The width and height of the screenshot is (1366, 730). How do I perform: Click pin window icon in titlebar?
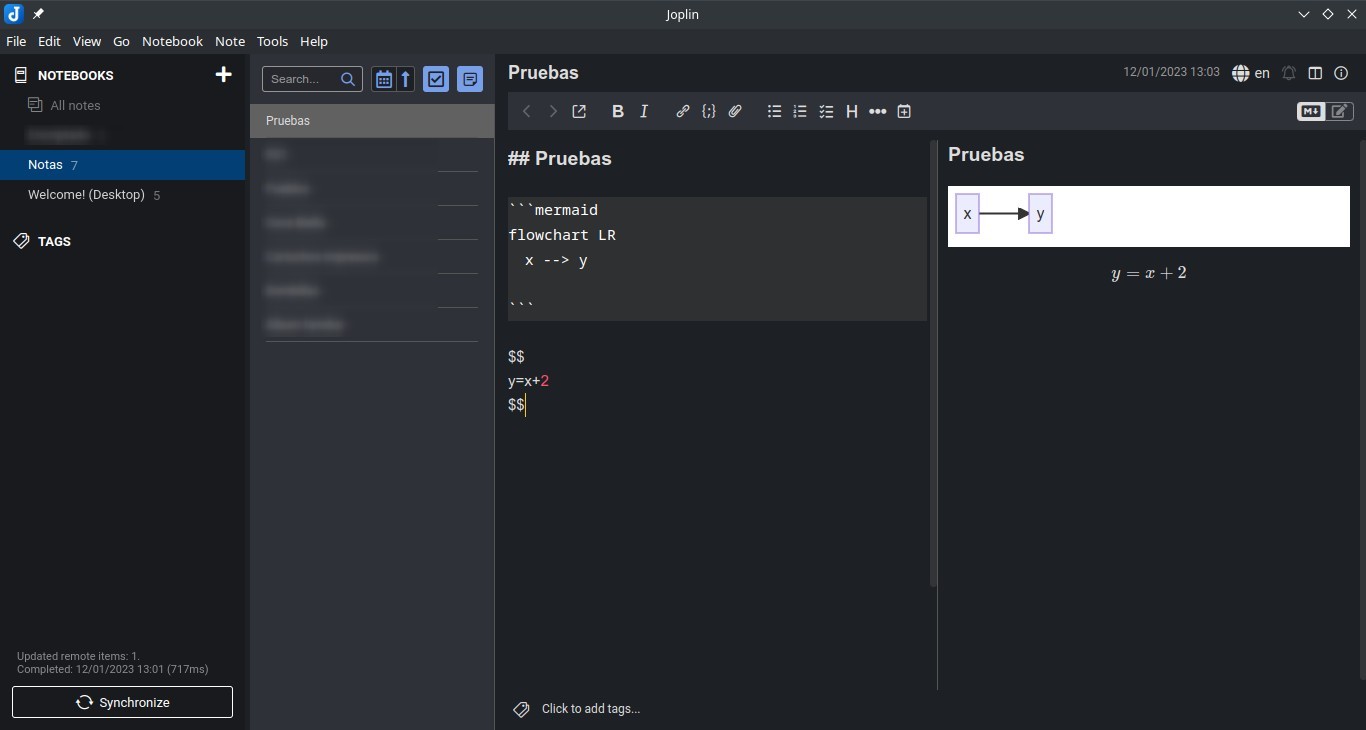click(x=39, y=14)
